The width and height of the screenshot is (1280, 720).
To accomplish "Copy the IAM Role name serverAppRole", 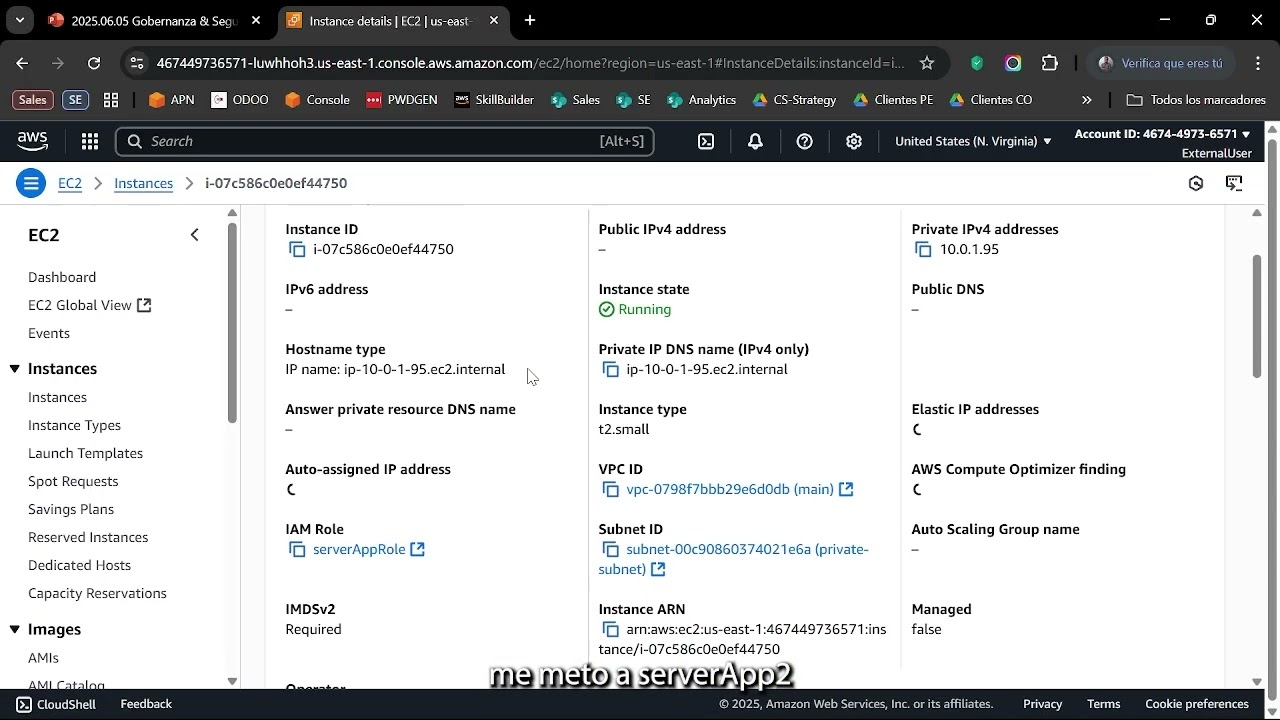I will tap(296, 550).
